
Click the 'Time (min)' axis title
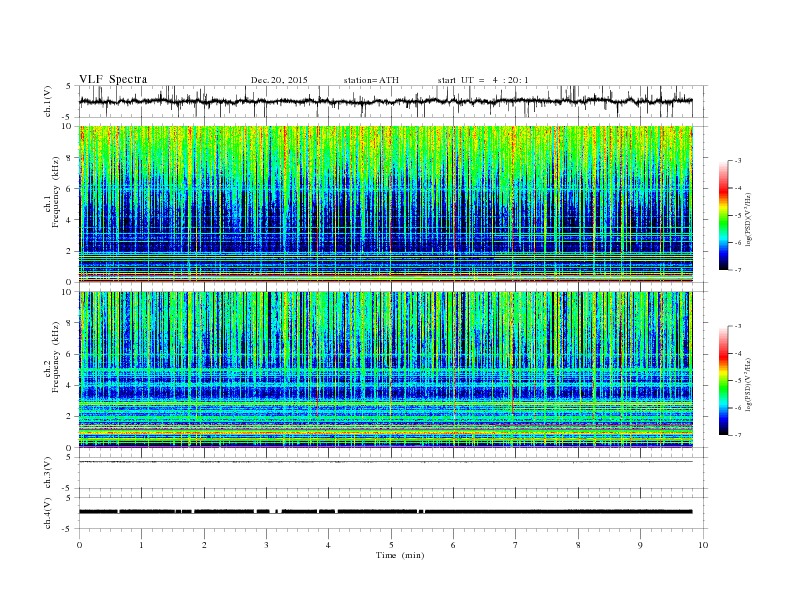tap(400, 555)
